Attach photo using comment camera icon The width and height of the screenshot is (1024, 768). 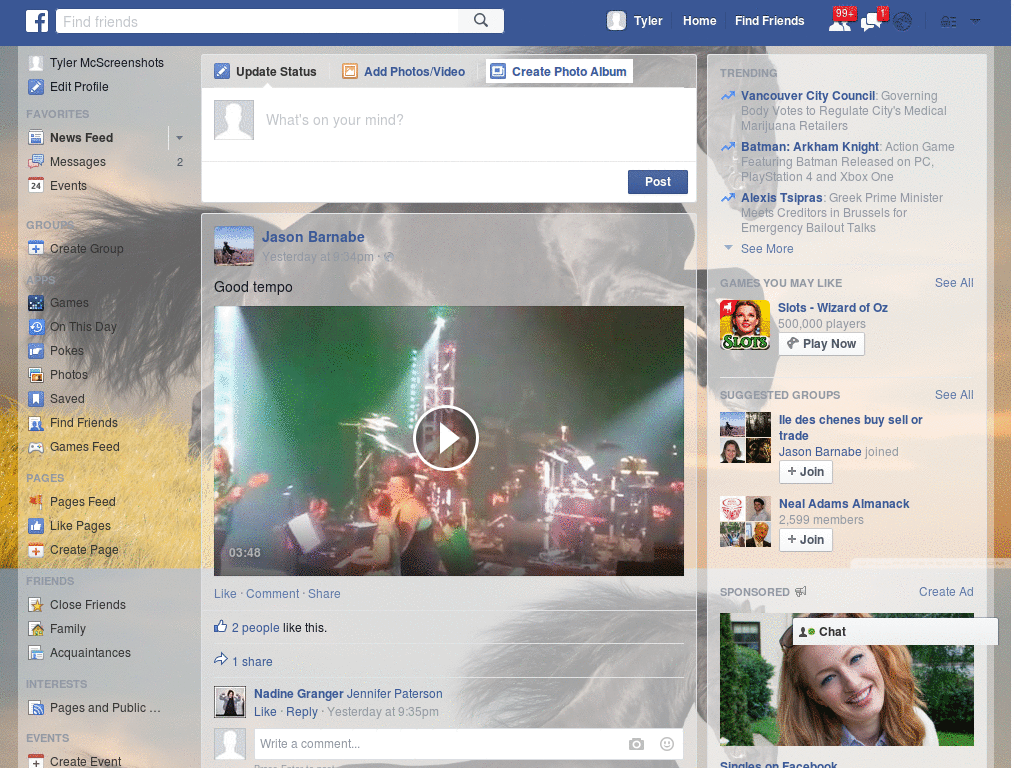pos(636,744)
